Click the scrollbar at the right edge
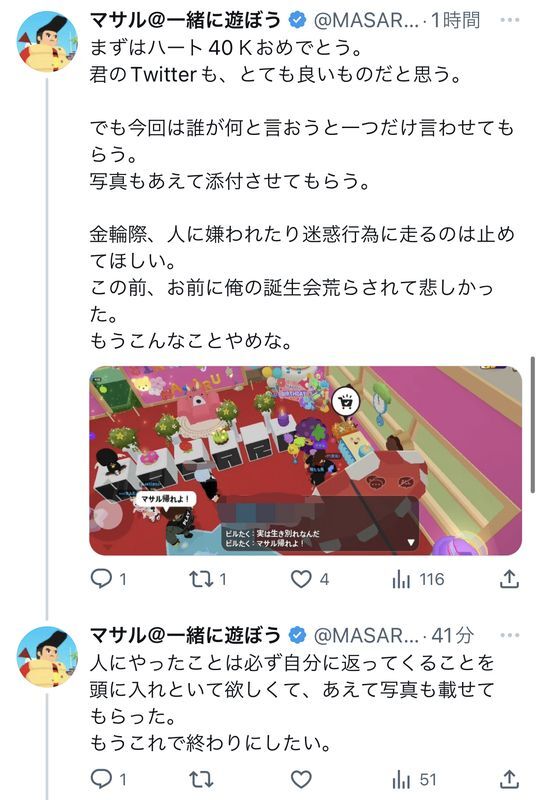 pos(533,424)
